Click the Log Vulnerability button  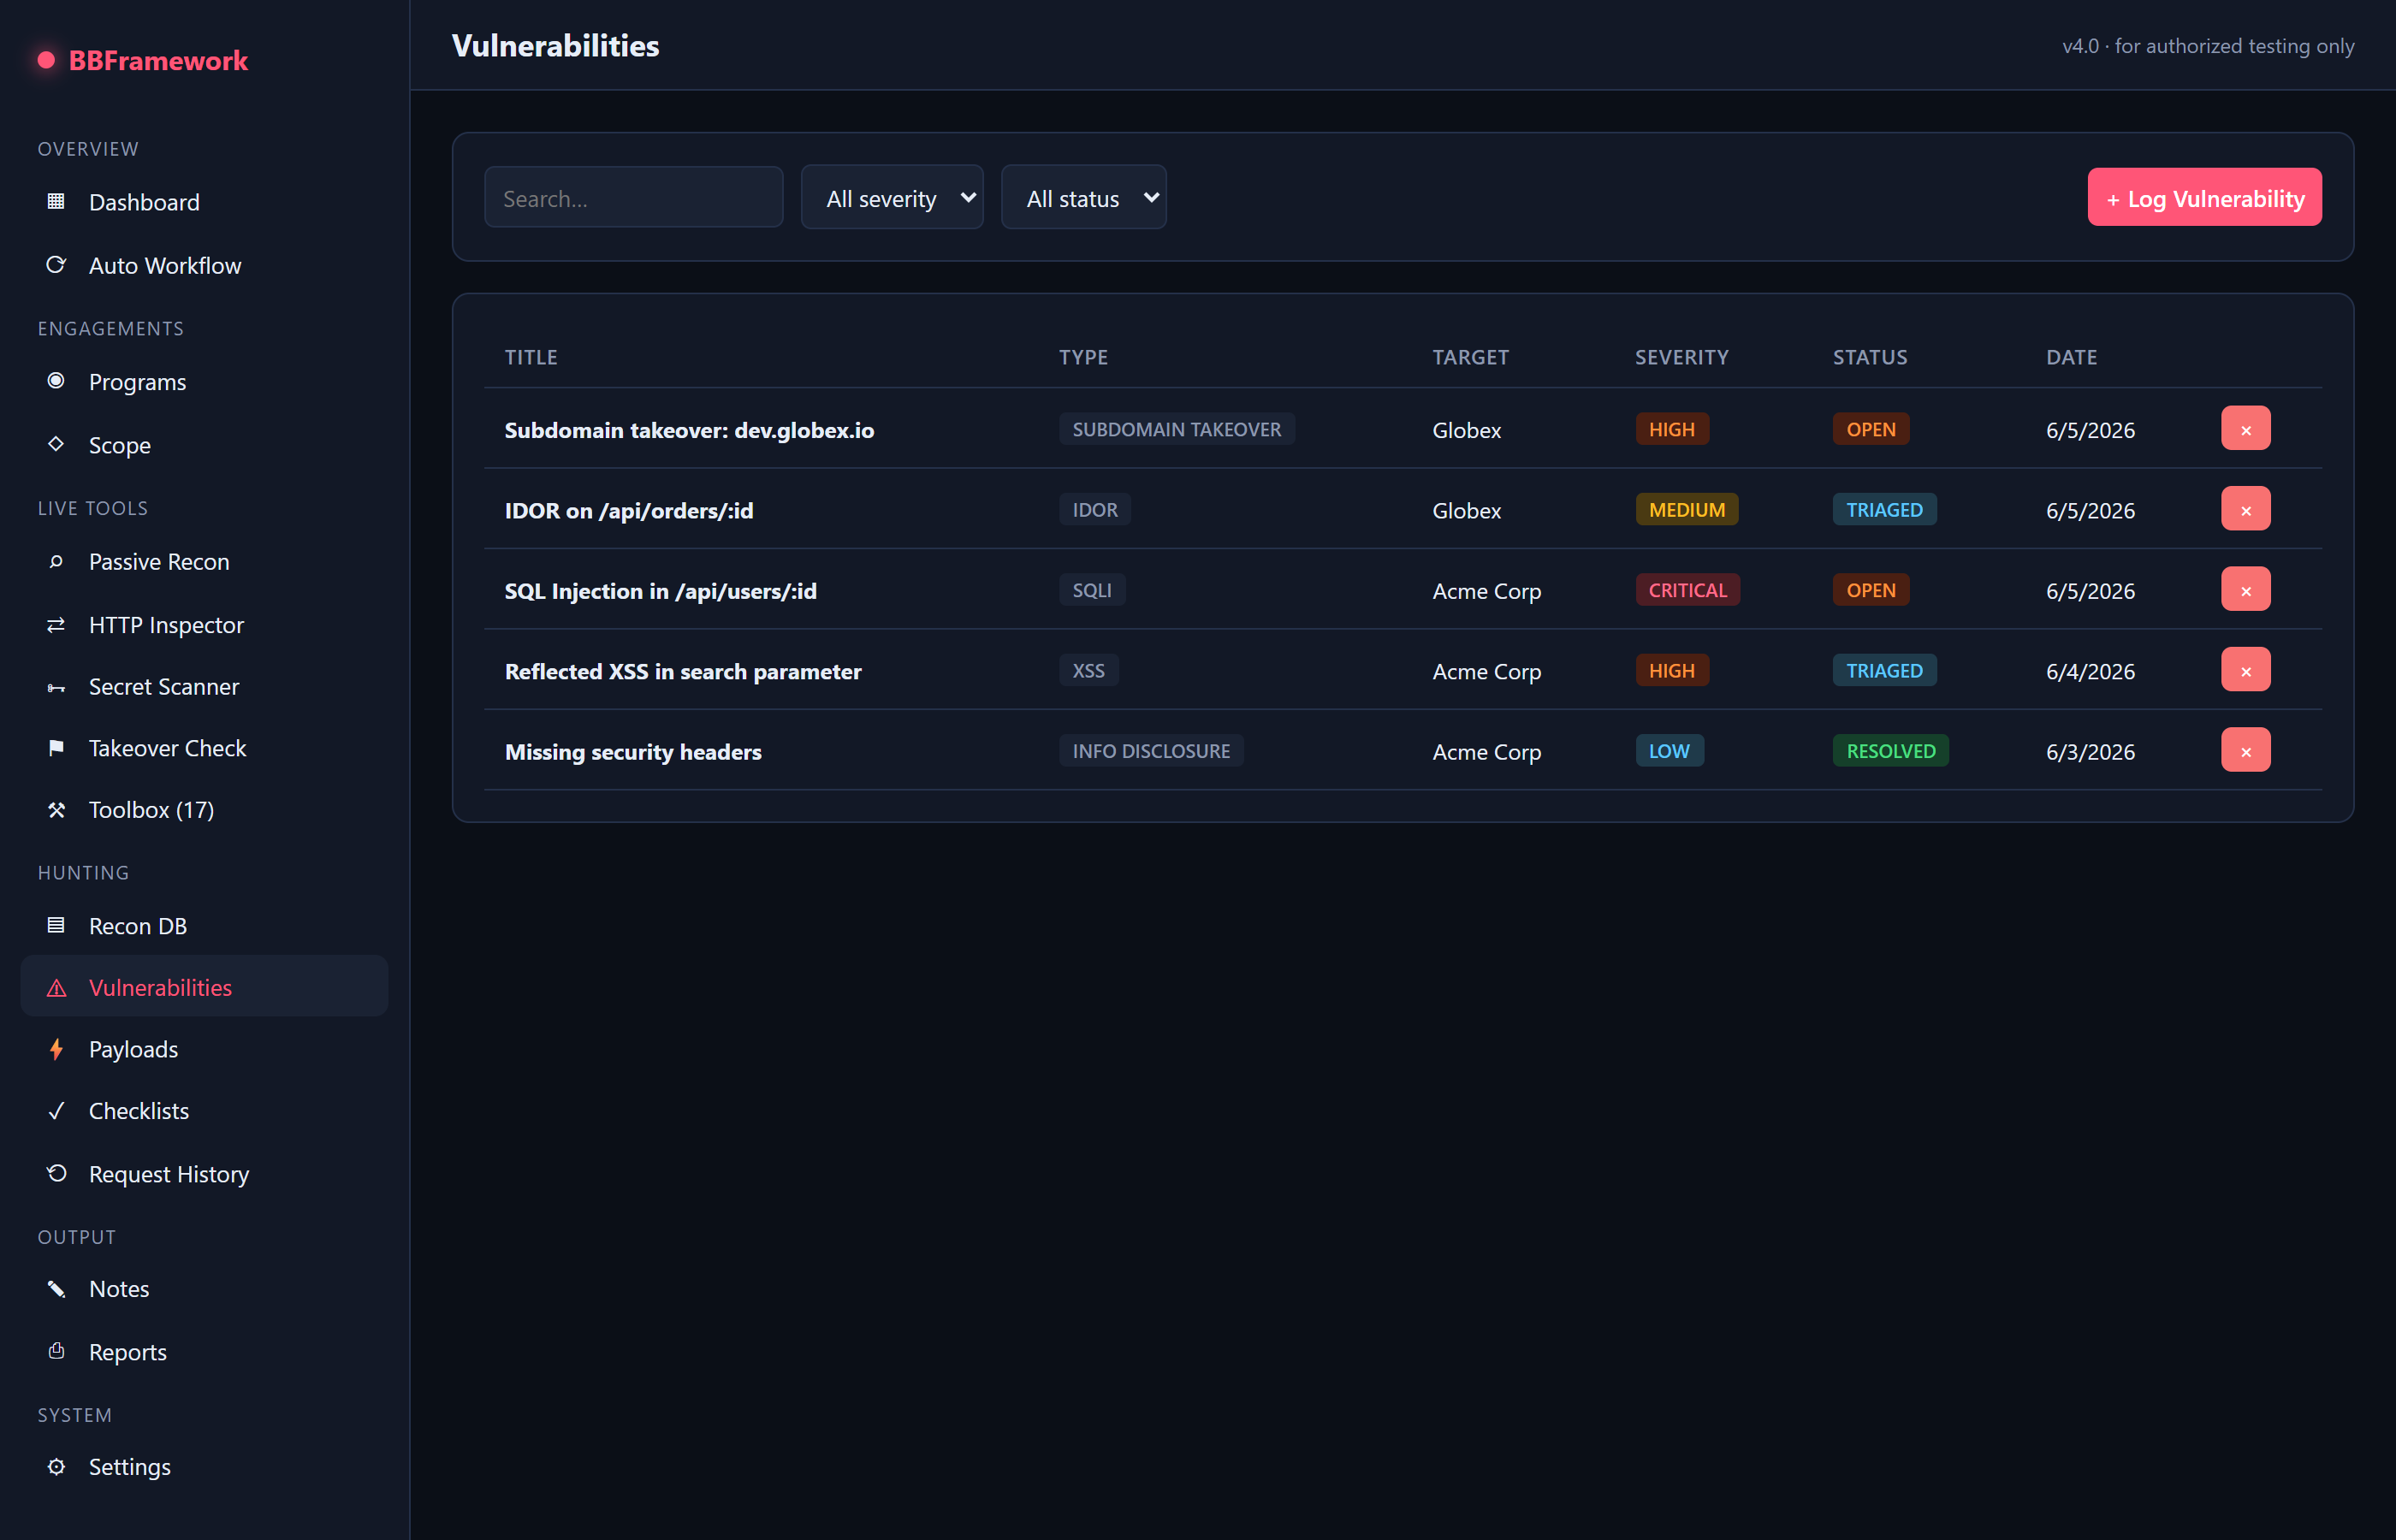tap(2204, 197)
